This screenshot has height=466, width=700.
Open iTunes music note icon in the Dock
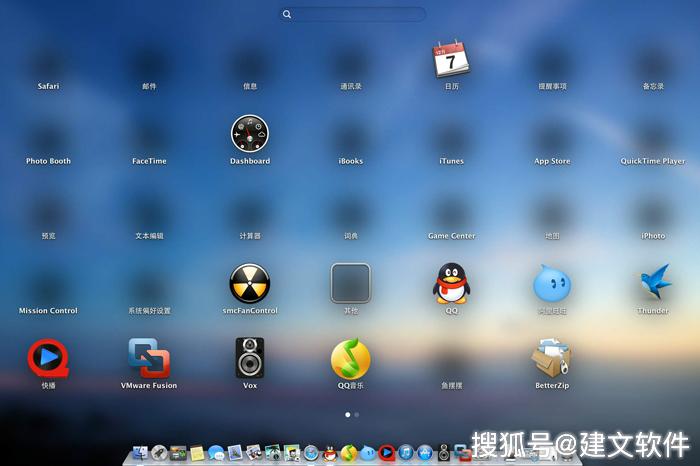[406, 453]
